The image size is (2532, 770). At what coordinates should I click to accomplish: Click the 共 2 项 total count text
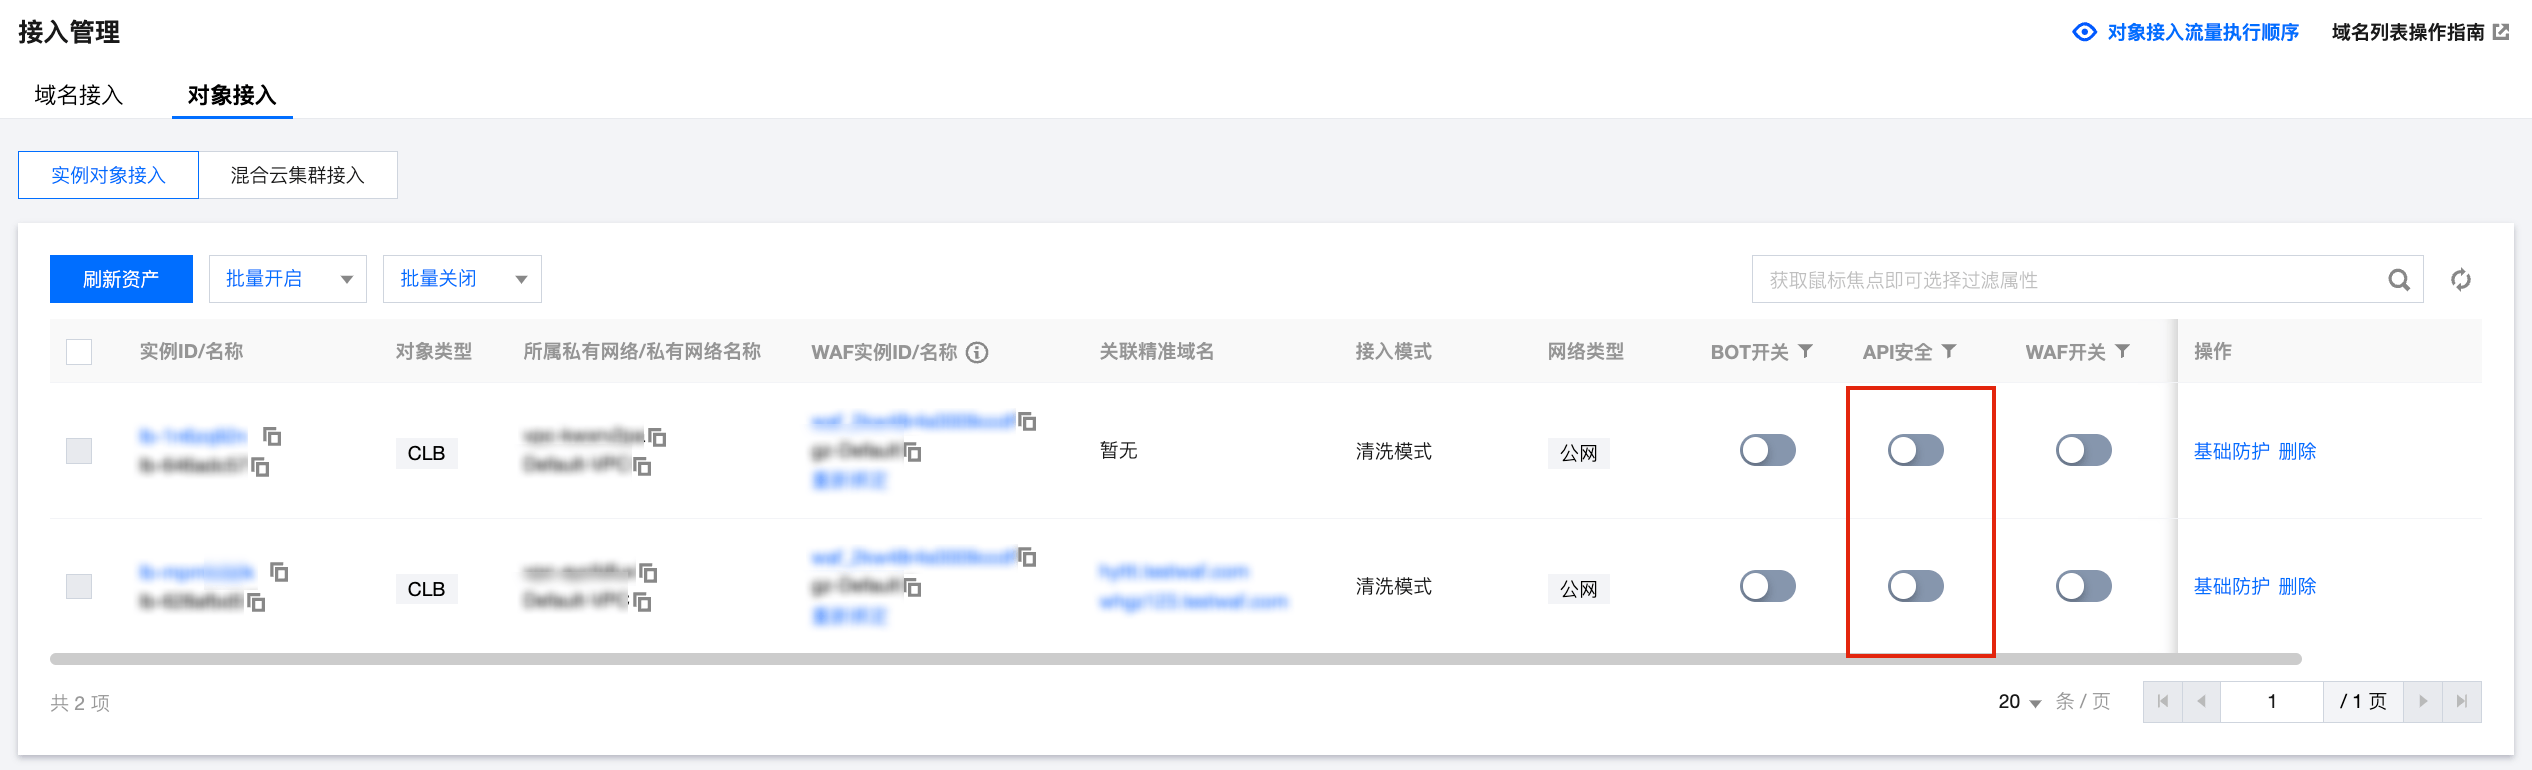[80, 703]
